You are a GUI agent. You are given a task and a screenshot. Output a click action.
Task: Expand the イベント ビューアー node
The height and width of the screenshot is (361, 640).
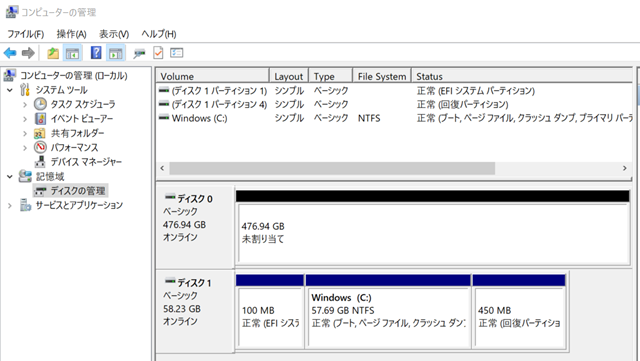click(25, 119)
